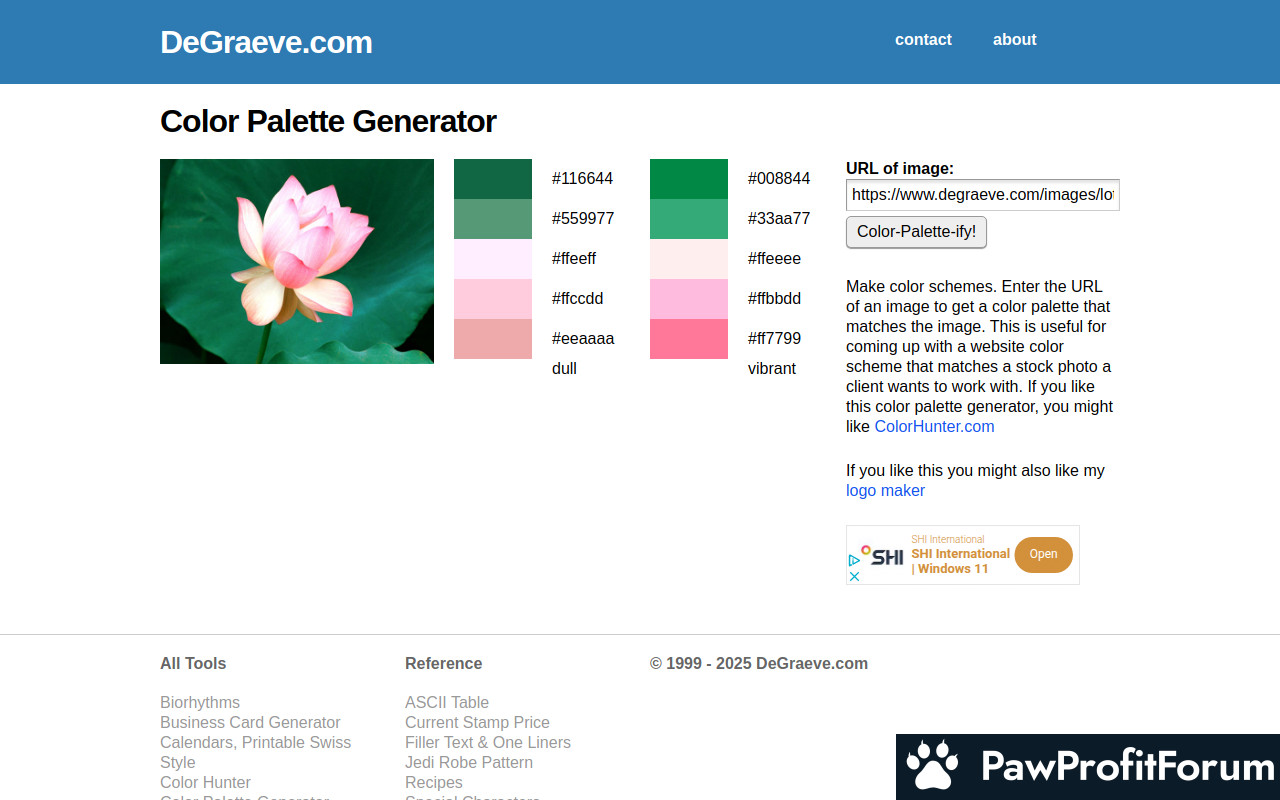1280x800 pixels.
Task: Go to Business Card Generator
Action: point(250,723)
